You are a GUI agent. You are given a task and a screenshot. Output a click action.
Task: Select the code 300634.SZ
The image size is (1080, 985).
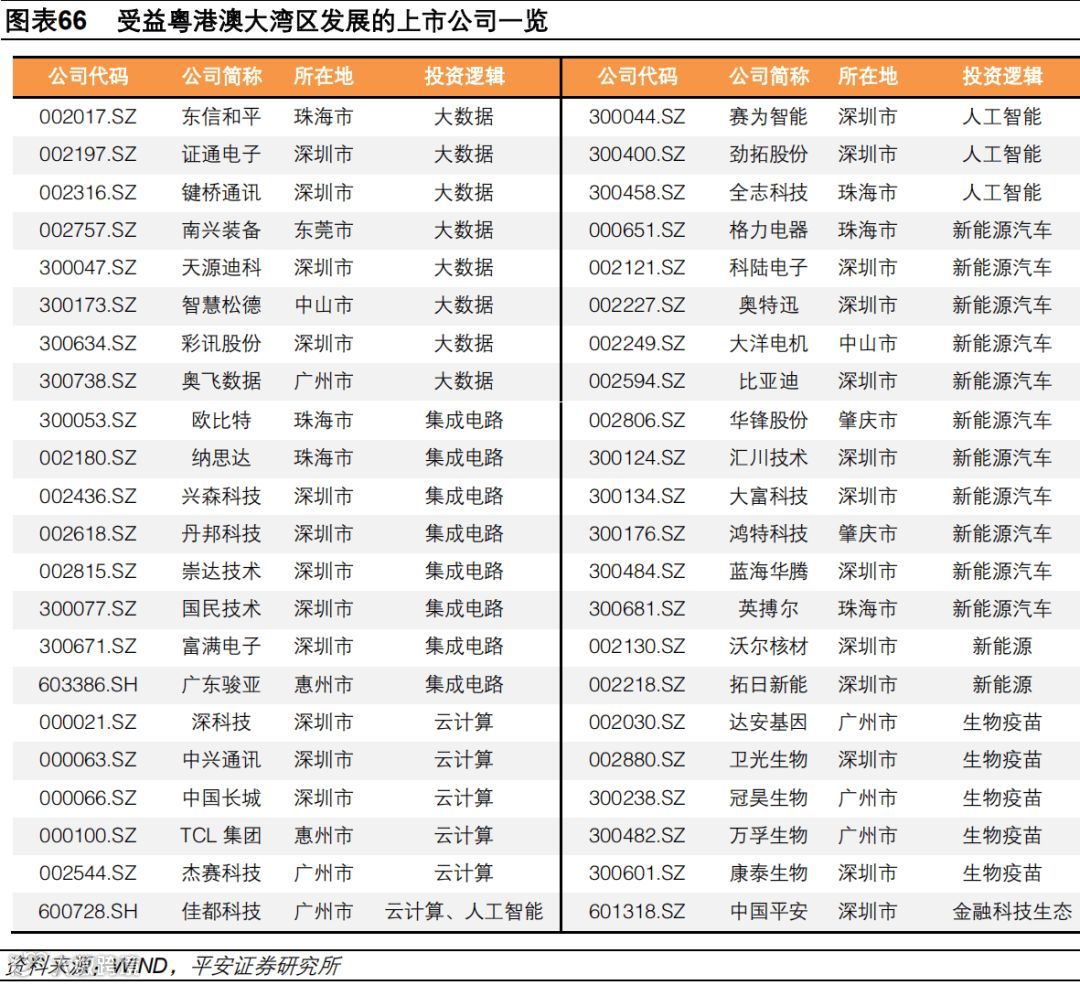[x=87, y=343]
